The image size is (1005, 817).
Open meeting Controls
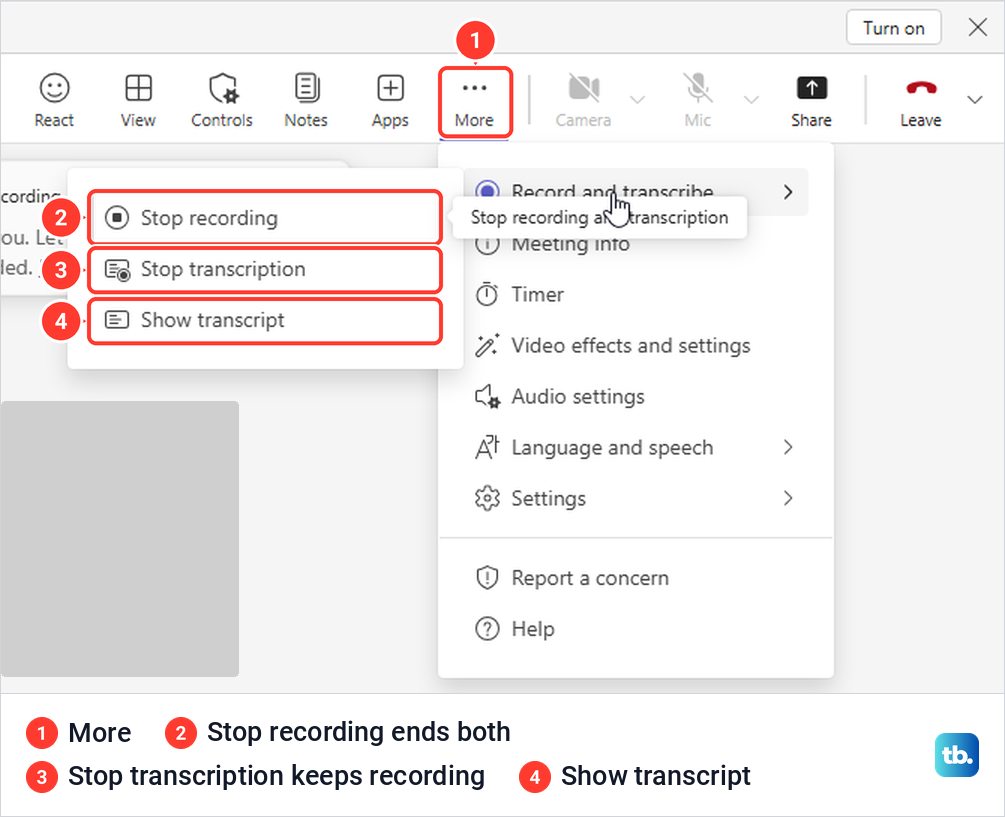pos(222,101)
